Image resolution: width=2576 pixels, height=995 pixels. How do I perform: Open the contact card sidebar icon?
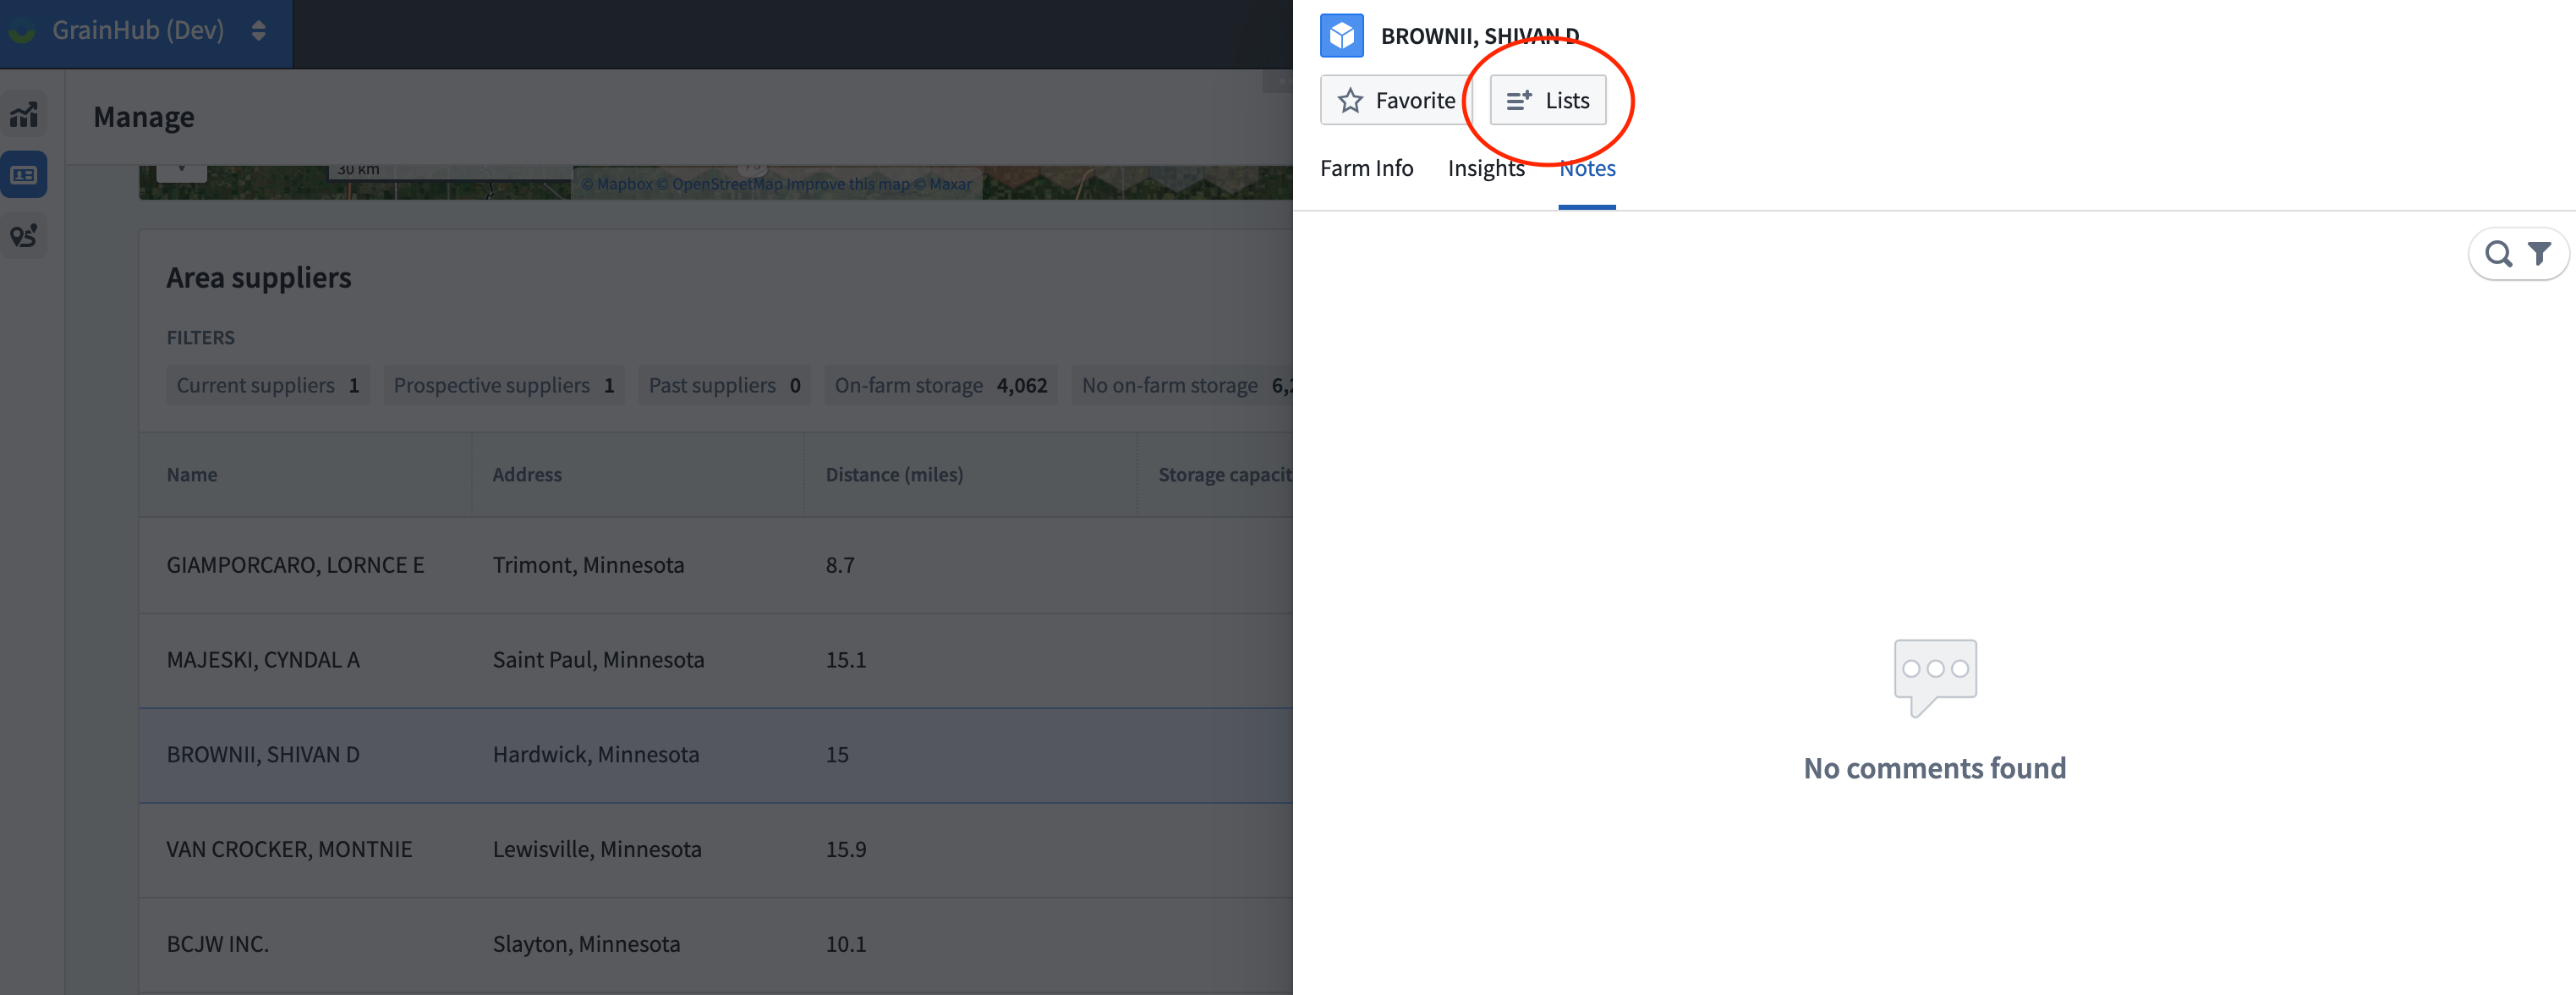[24, 175]
